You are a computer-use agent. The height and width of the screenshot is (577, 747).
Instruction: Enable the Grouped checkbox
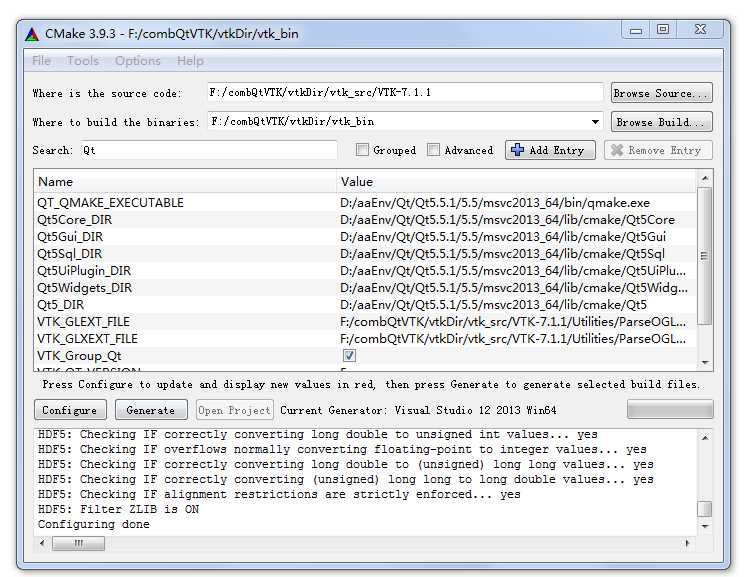tap(362, 150)
